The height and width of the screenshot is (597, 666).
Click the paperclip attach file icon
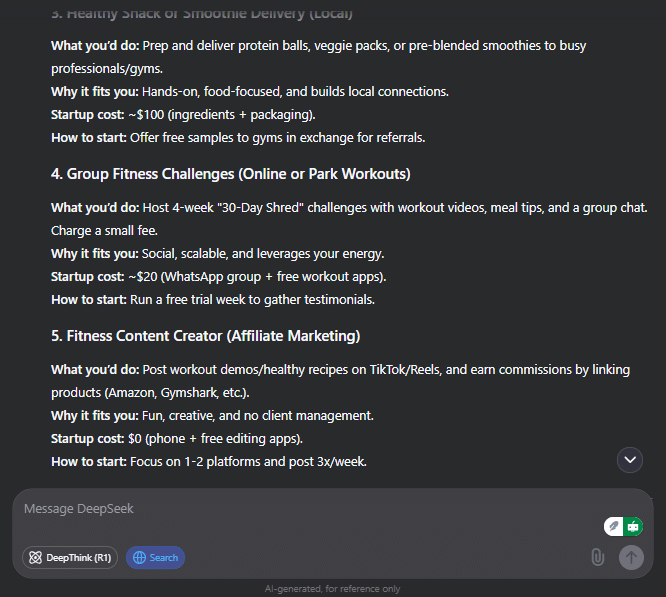[598, 557]
